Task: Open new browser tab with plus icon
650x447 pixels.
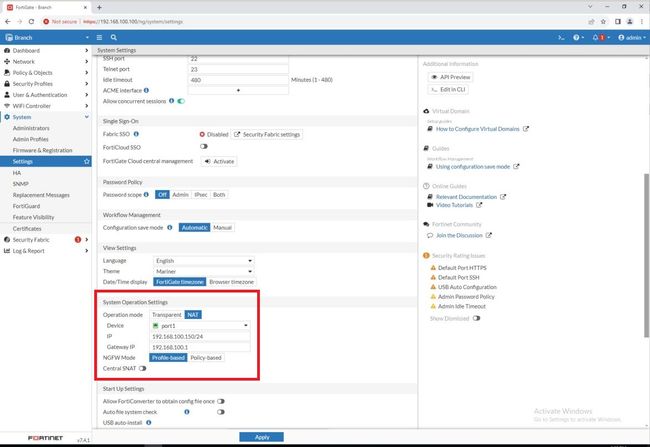Action: (x=99, y=7)
